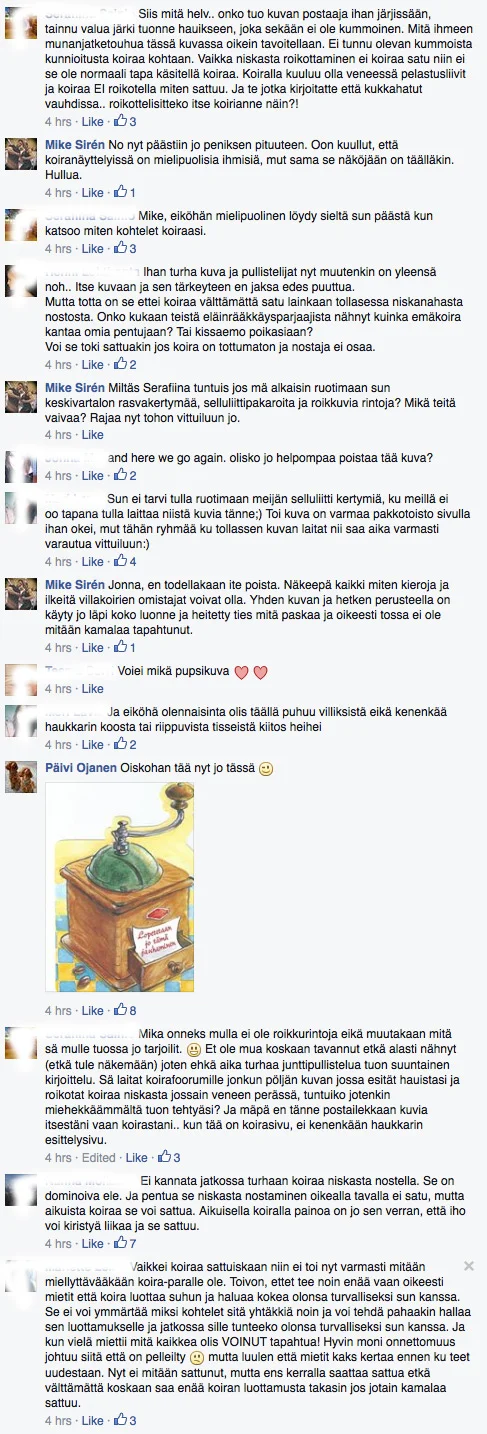Open the thumbs-up count showing 7 likes
This screenshot has height=1434, width=487.
126,1243
